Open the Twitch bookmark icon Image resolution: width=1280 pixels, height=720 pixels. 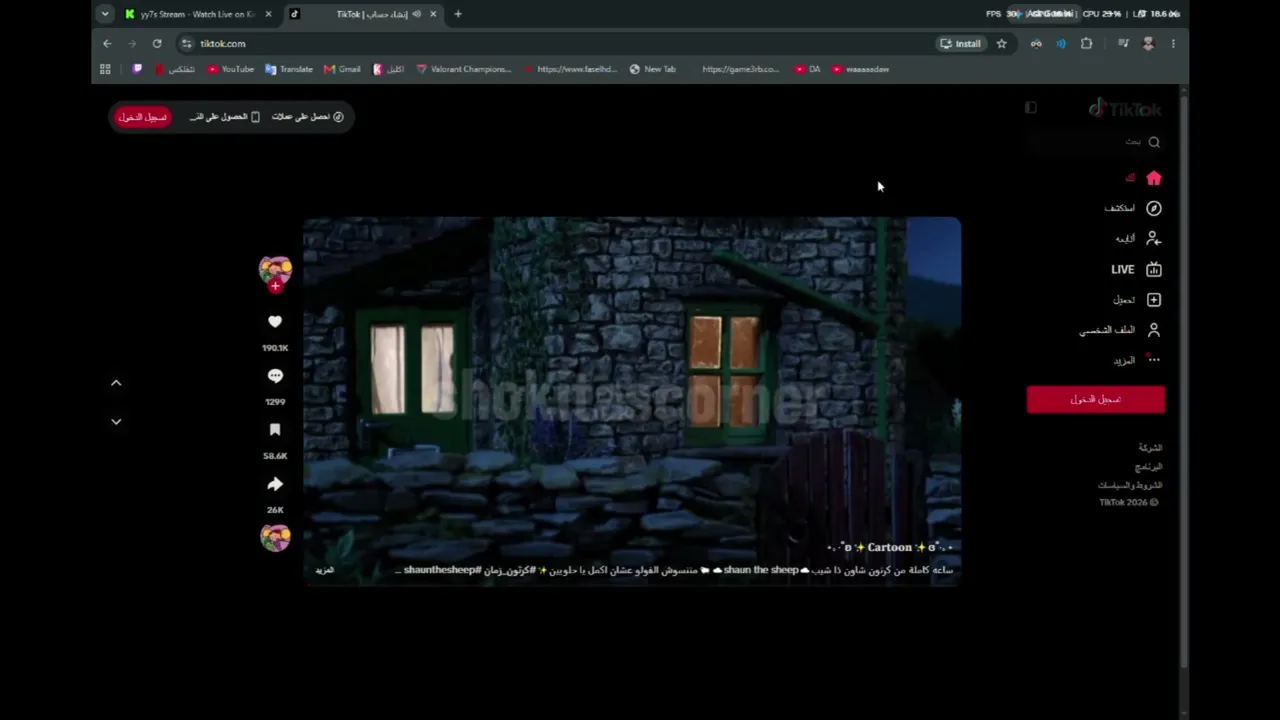[x=137, y=70]
